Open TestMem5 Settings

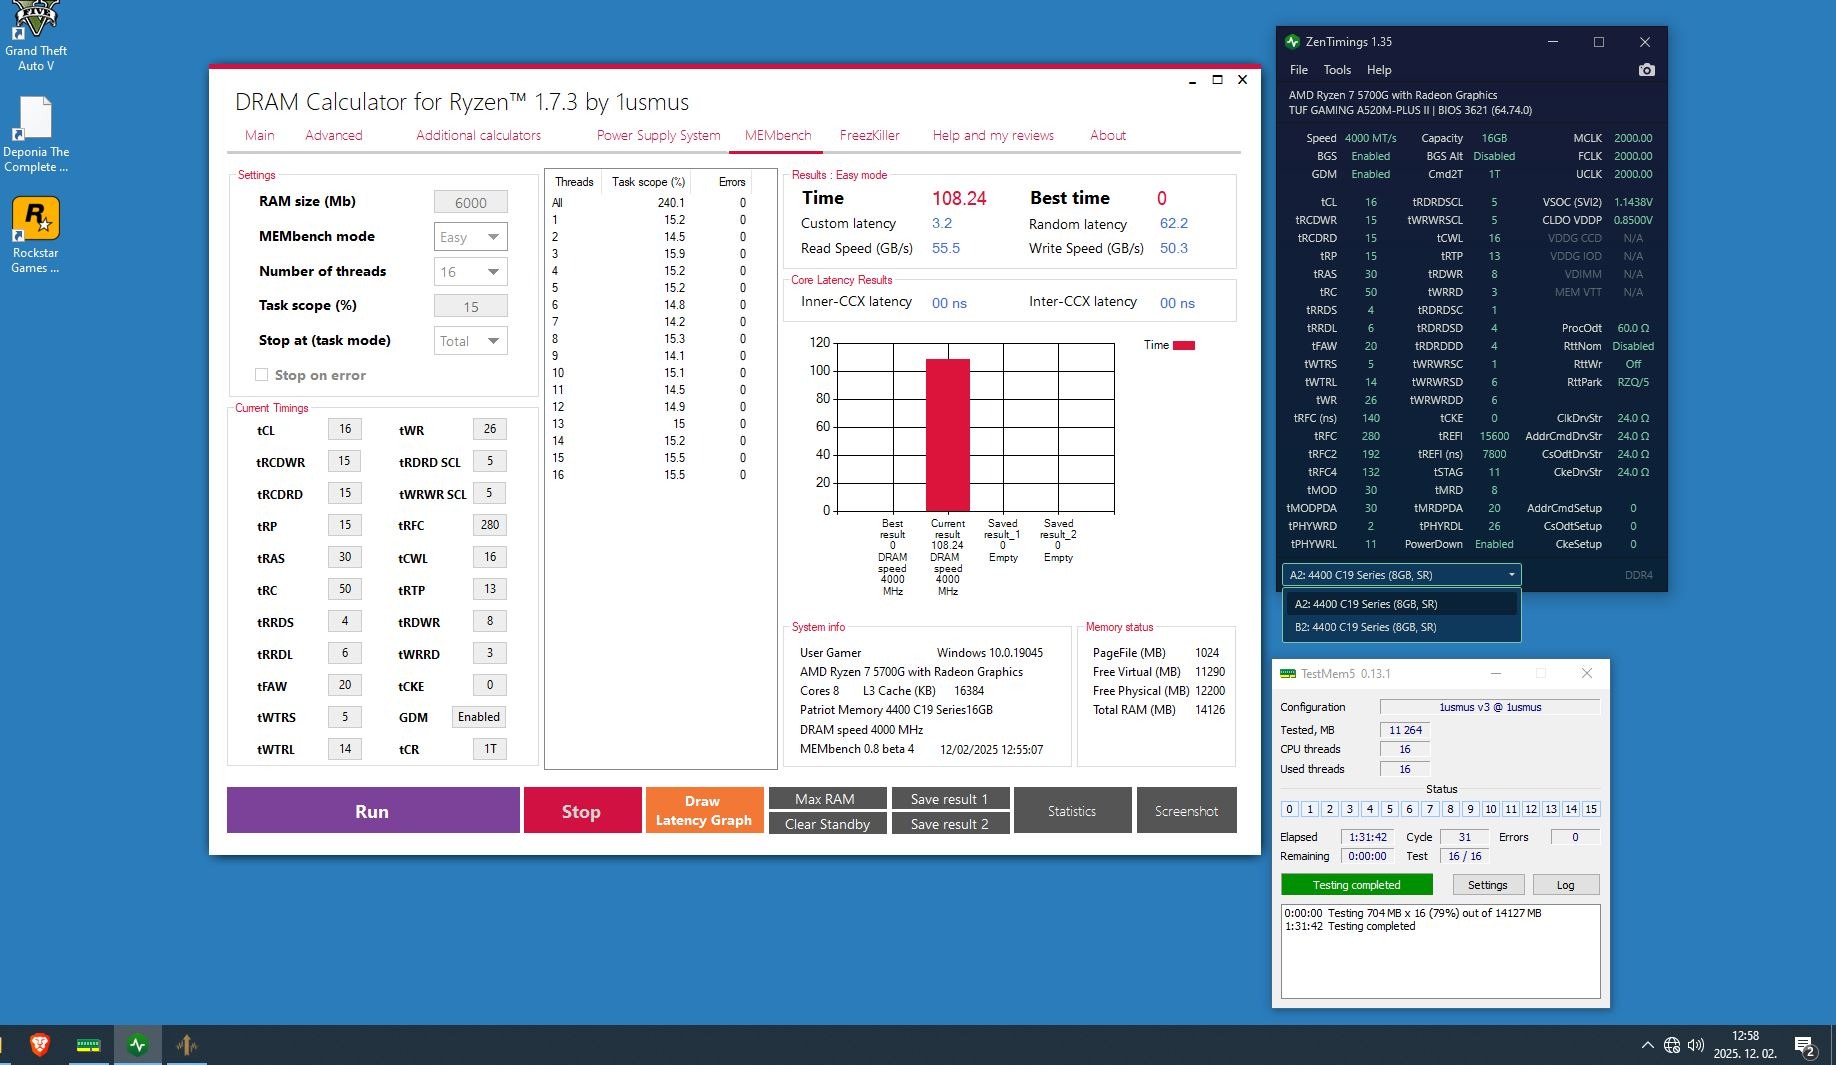click(x=1487, y=885)
